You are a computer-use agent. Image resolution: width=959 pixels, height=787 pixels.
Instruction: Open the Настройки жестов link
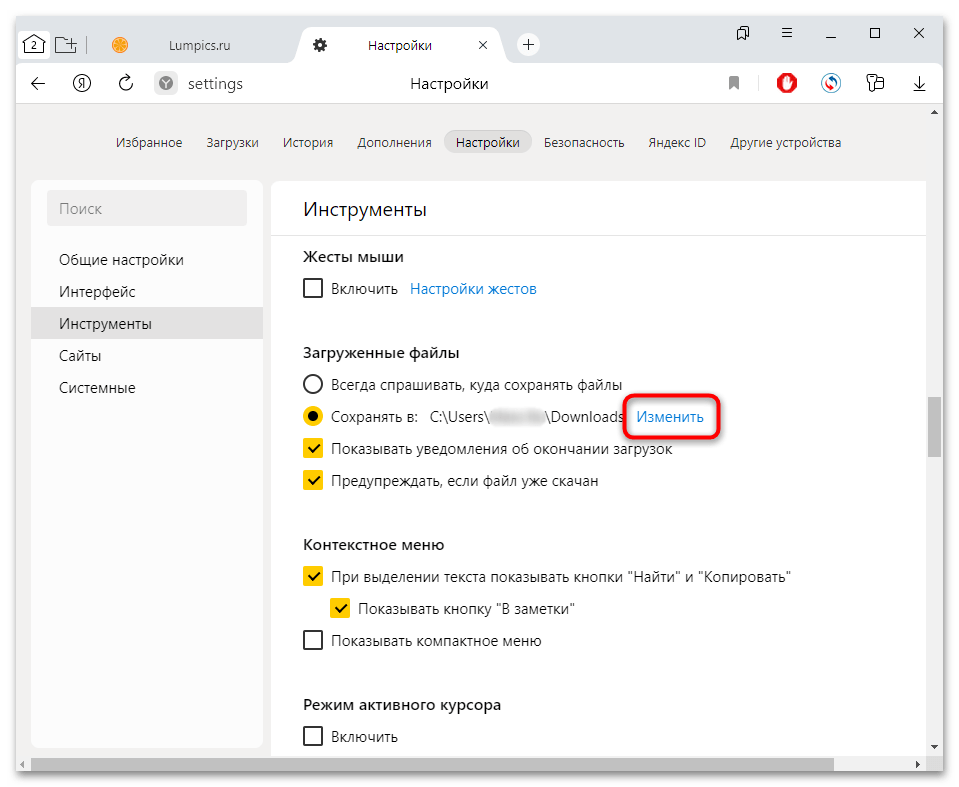[x=473, y=289]
